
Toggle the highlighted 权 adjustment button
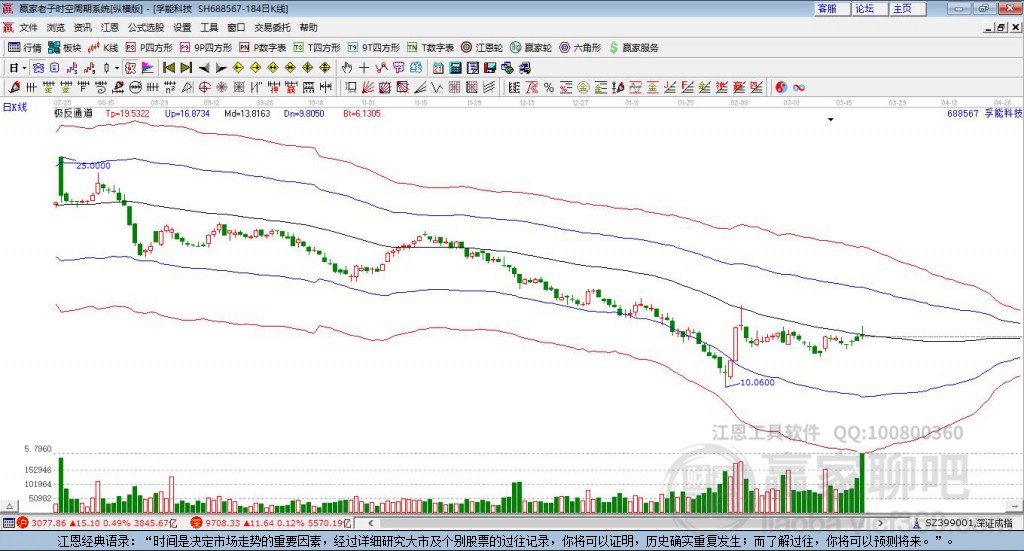[x=130, y=68]
